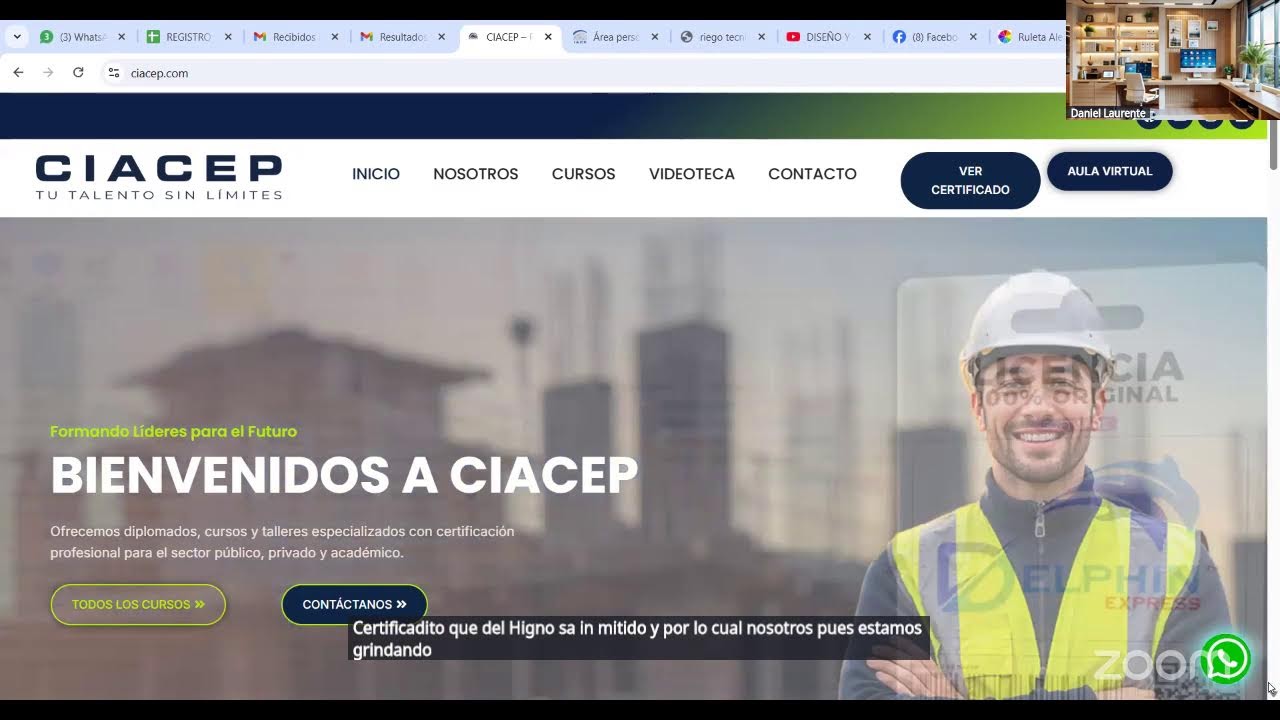The width and height of the screenshot is (1280, 720).
Task: Switch to the YouTube DISEÑO tab
Action: (x=819, y=37)
